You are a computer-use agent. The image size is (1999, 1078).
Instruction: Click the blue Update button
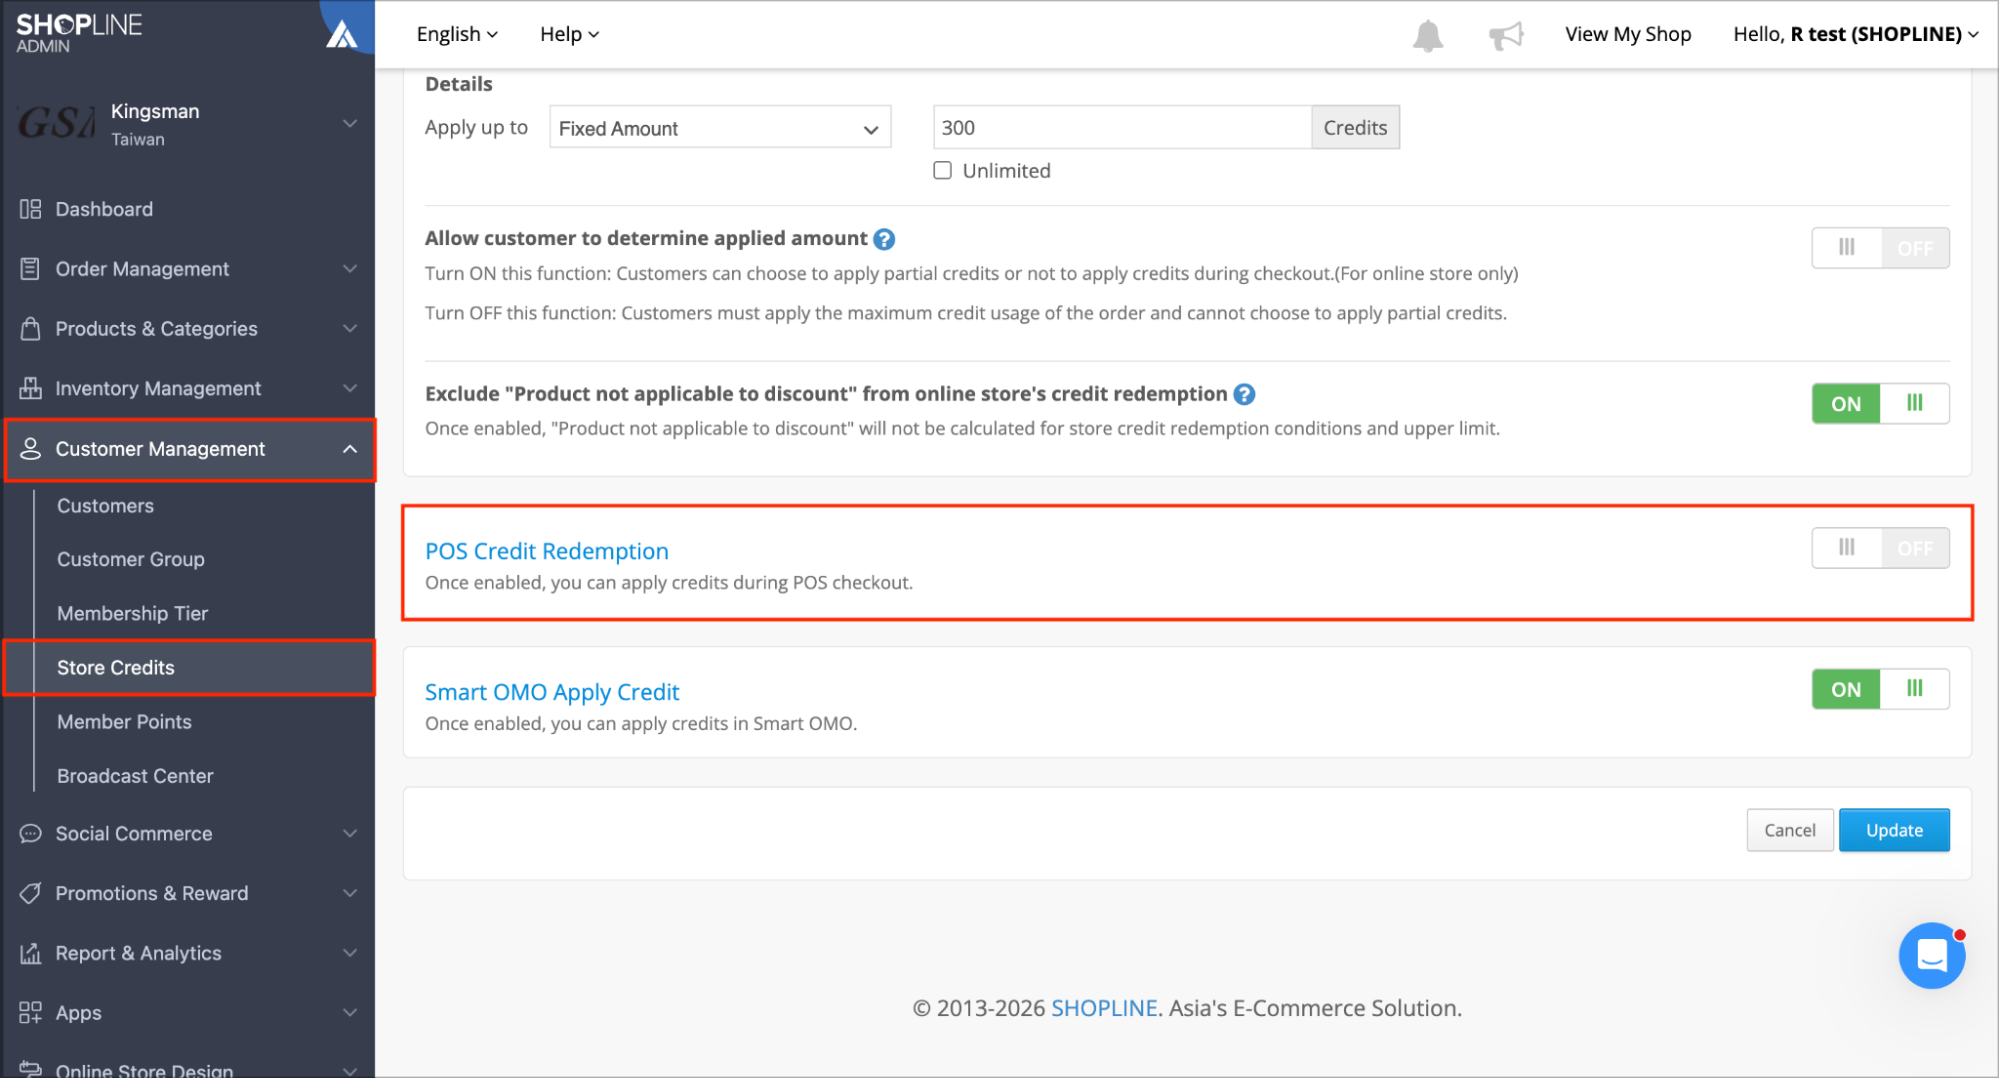point(1893,830)
